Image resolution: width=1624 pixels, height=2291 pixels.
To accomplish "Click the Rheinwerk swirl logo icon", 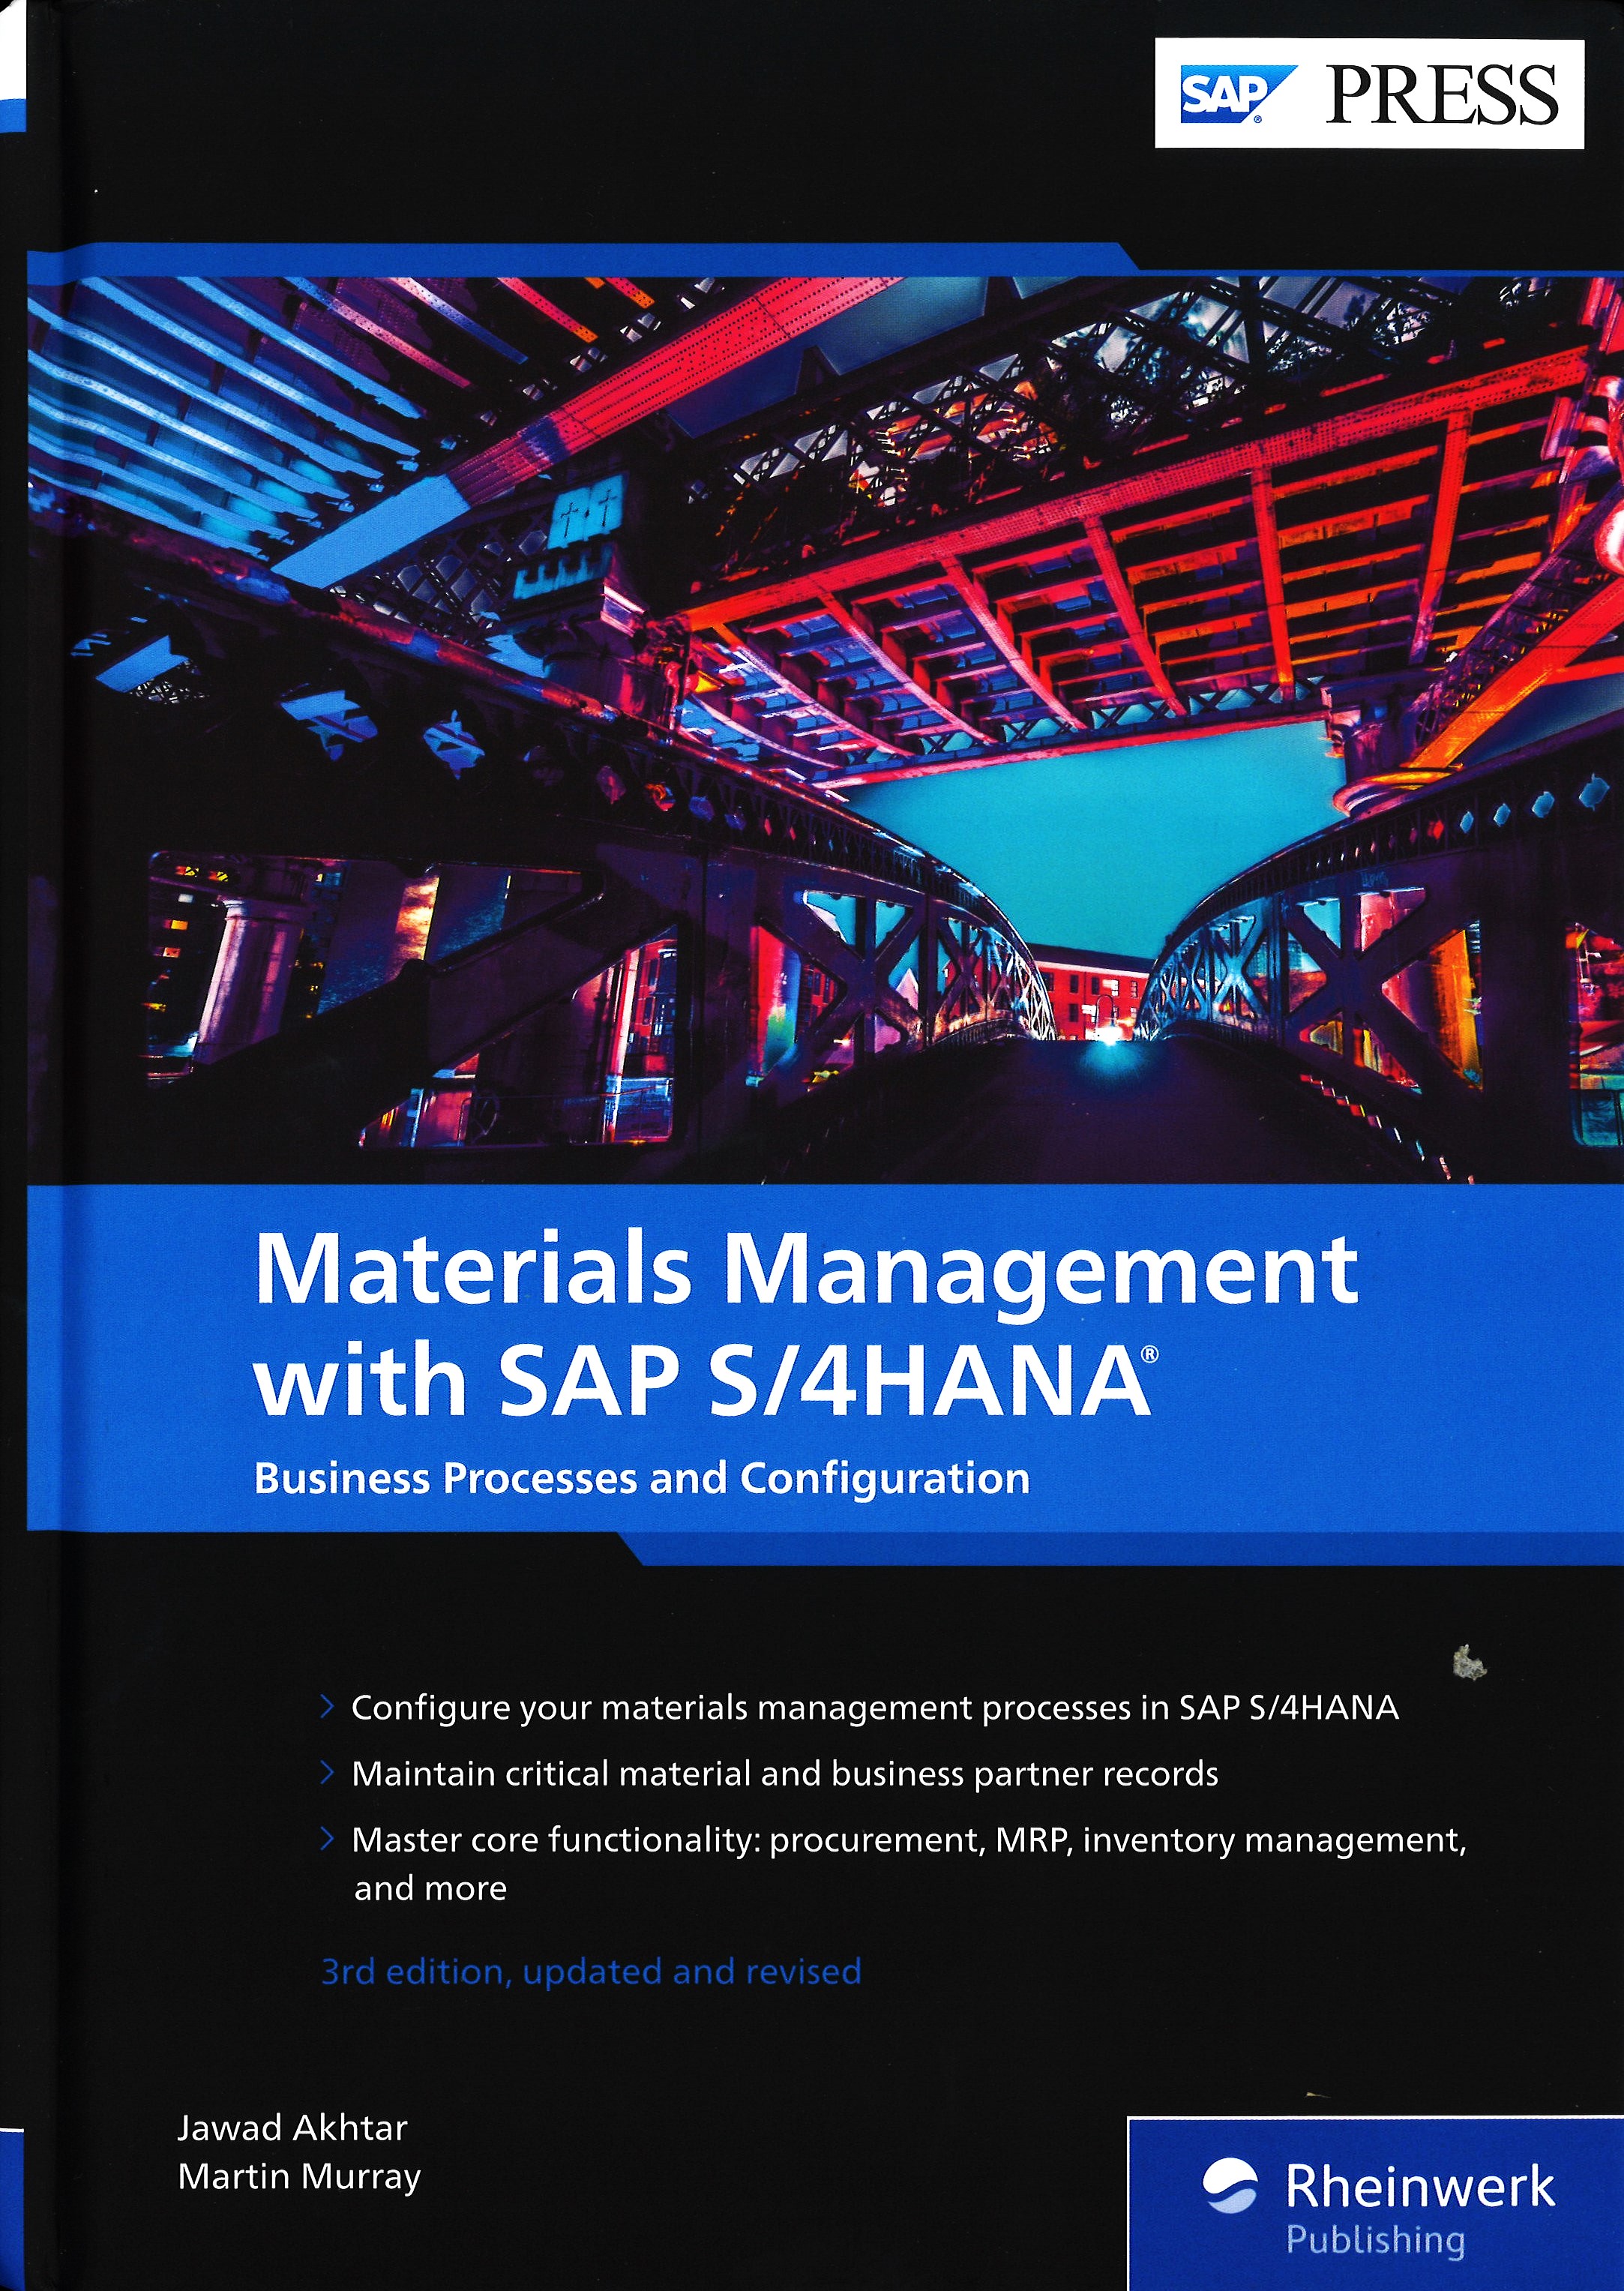I will (1230, 2187).
